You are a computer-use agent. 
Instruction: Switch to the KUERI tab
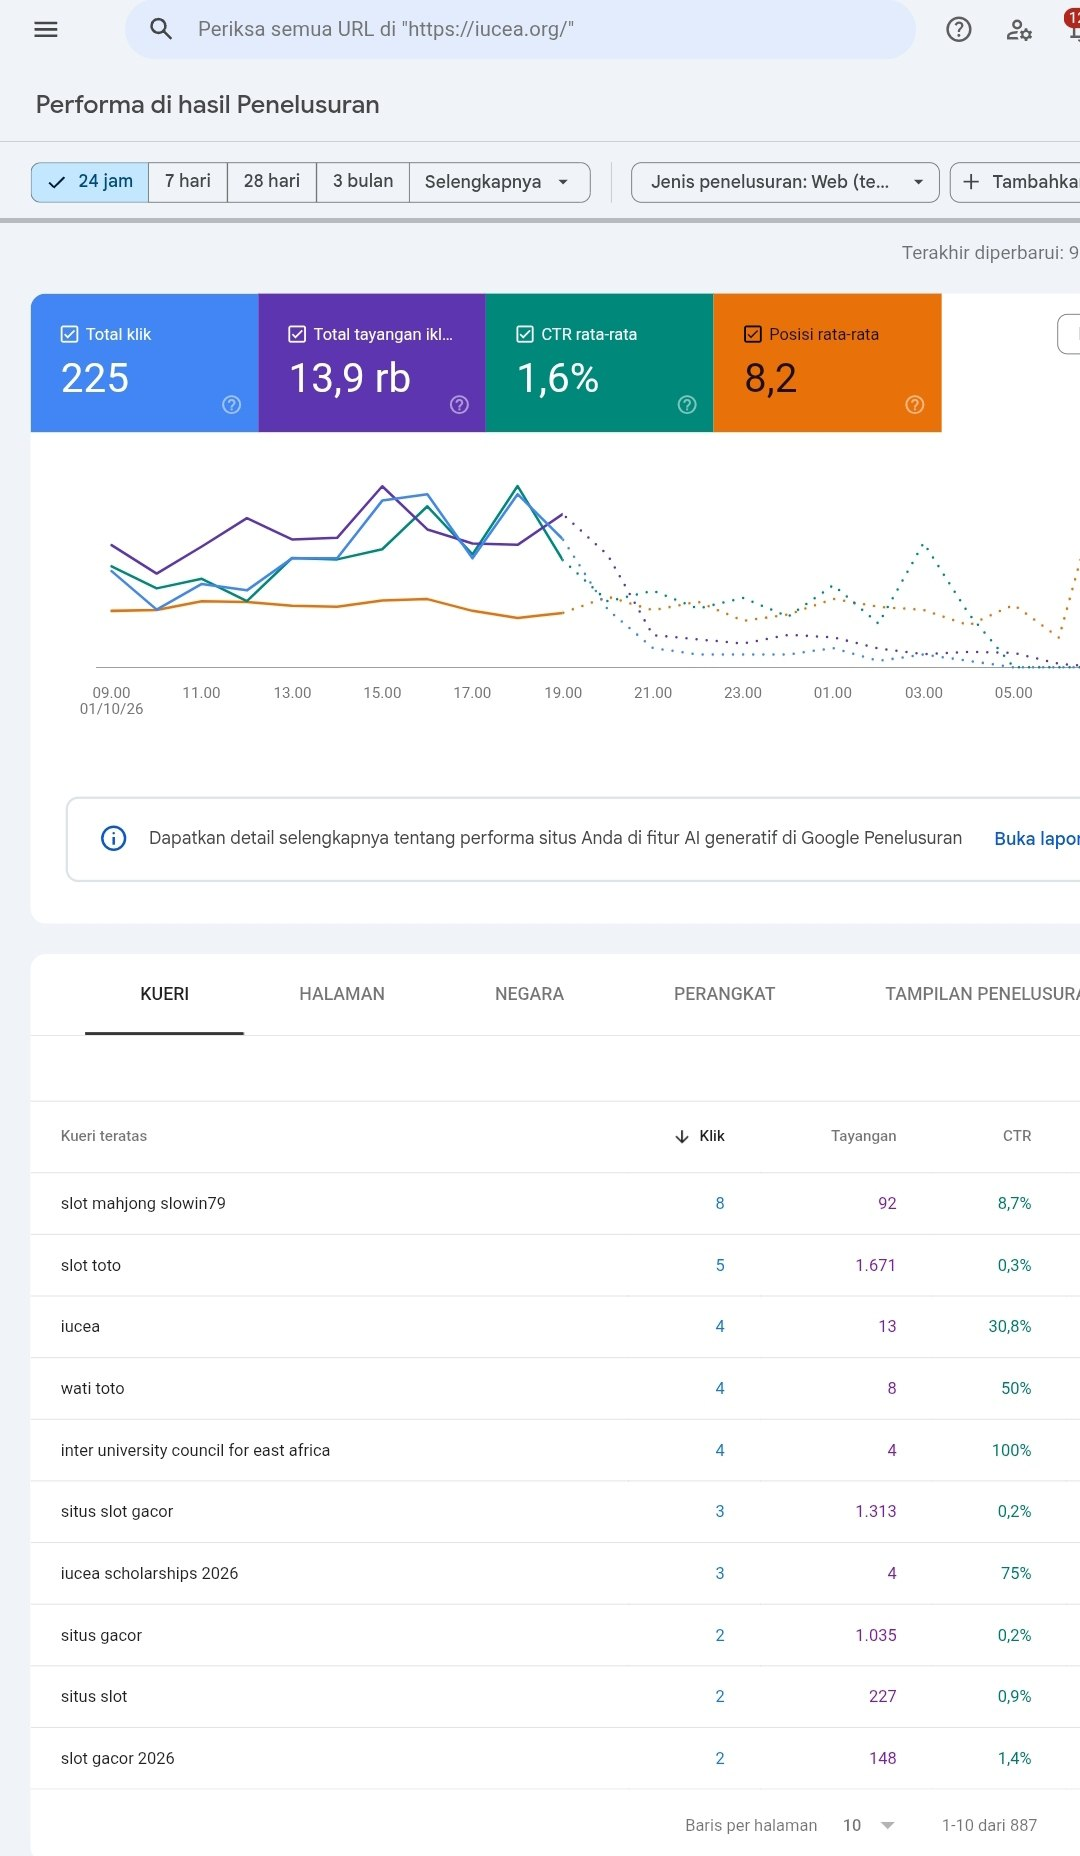click(164, 994)
